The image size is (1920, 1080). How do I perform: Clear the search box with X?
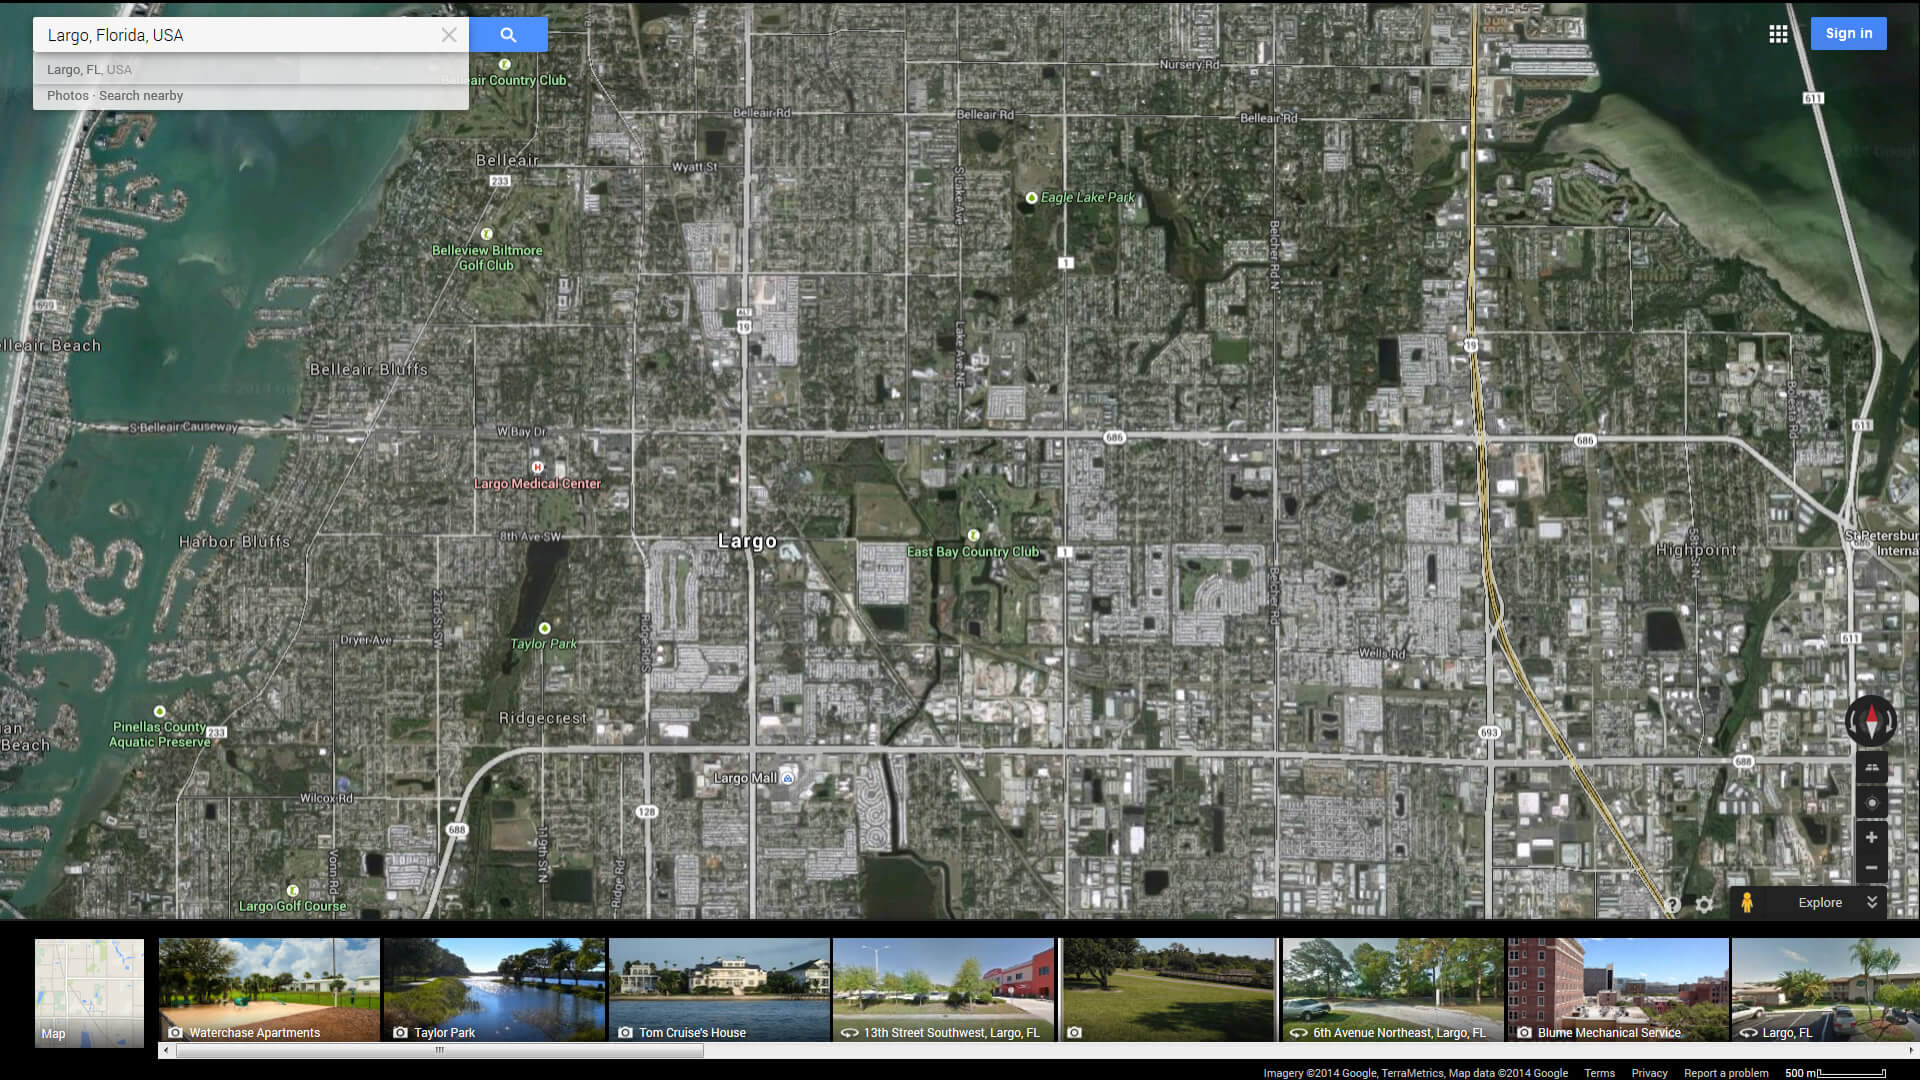(x=449, y=35)
